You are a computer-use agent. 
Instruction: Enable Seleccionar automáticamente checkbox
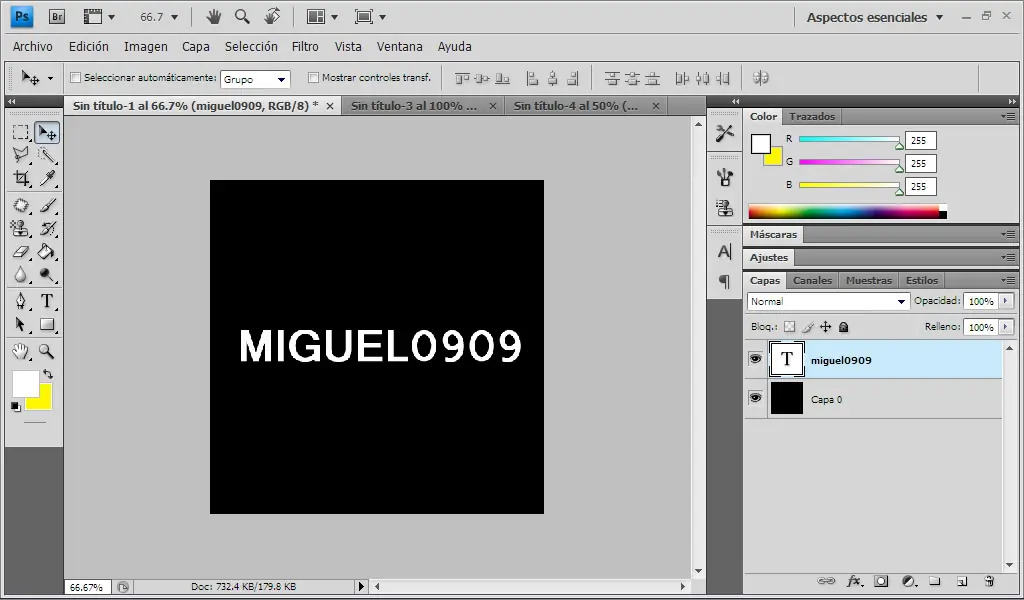click(x=76, y=78)
